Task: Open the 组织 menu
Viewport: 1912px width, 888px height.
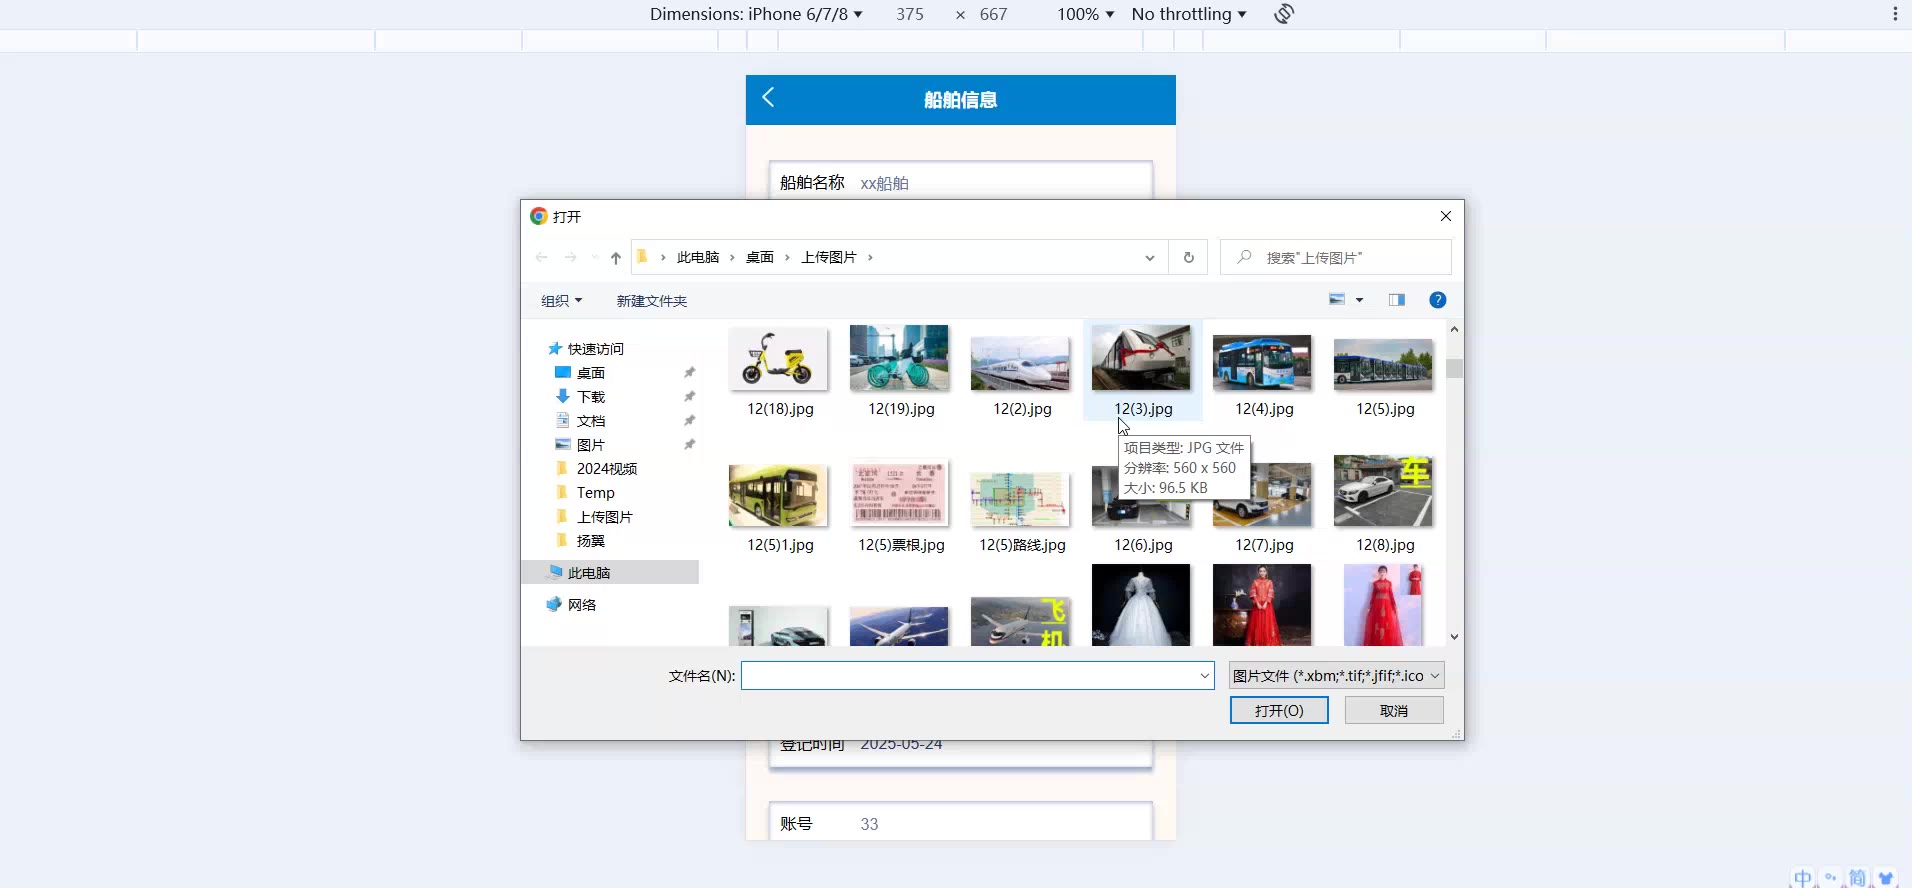Action: click(x=561, y=301)
